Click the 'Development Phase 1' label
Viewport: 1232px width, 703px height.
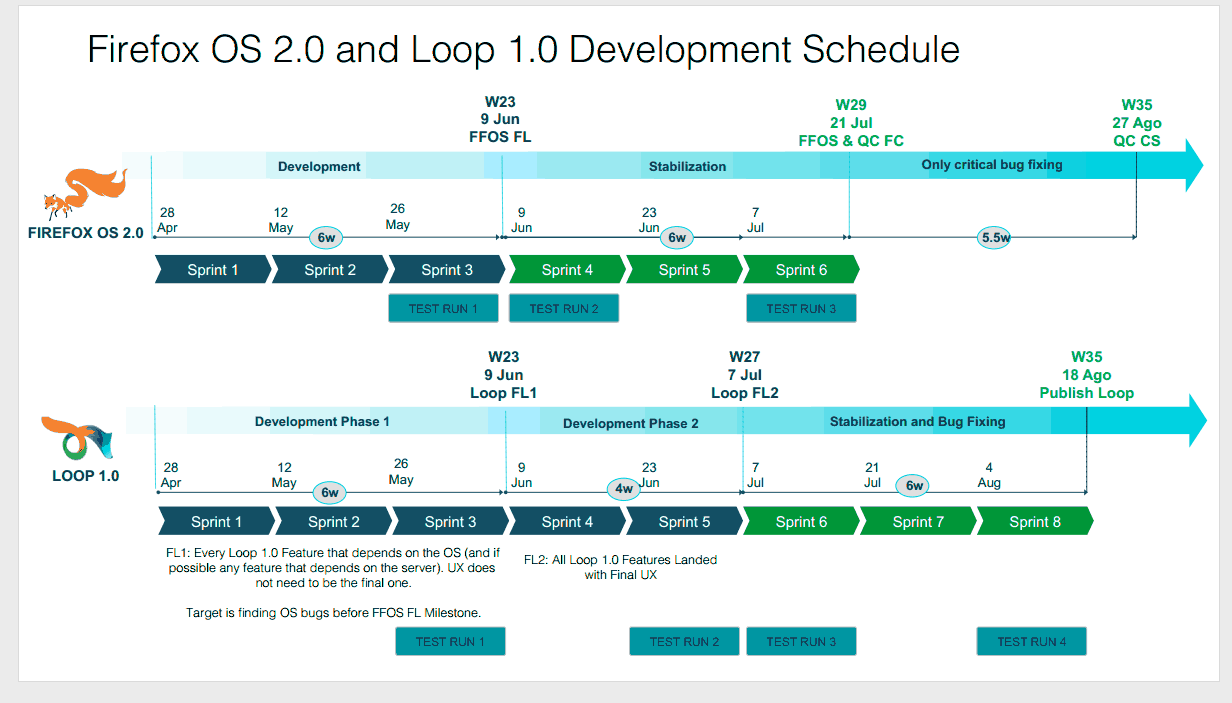[x=322, y=421]
